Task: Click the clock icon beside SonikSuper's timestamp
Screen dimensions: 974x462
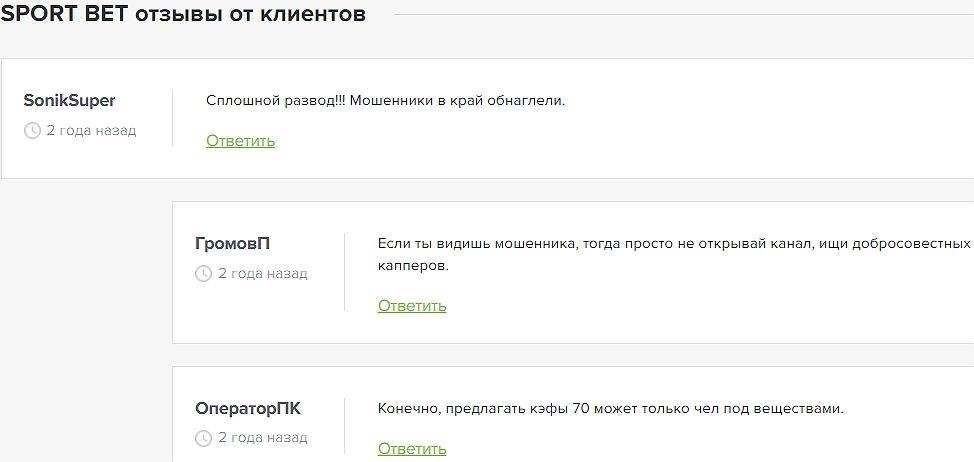Action: 32,131
